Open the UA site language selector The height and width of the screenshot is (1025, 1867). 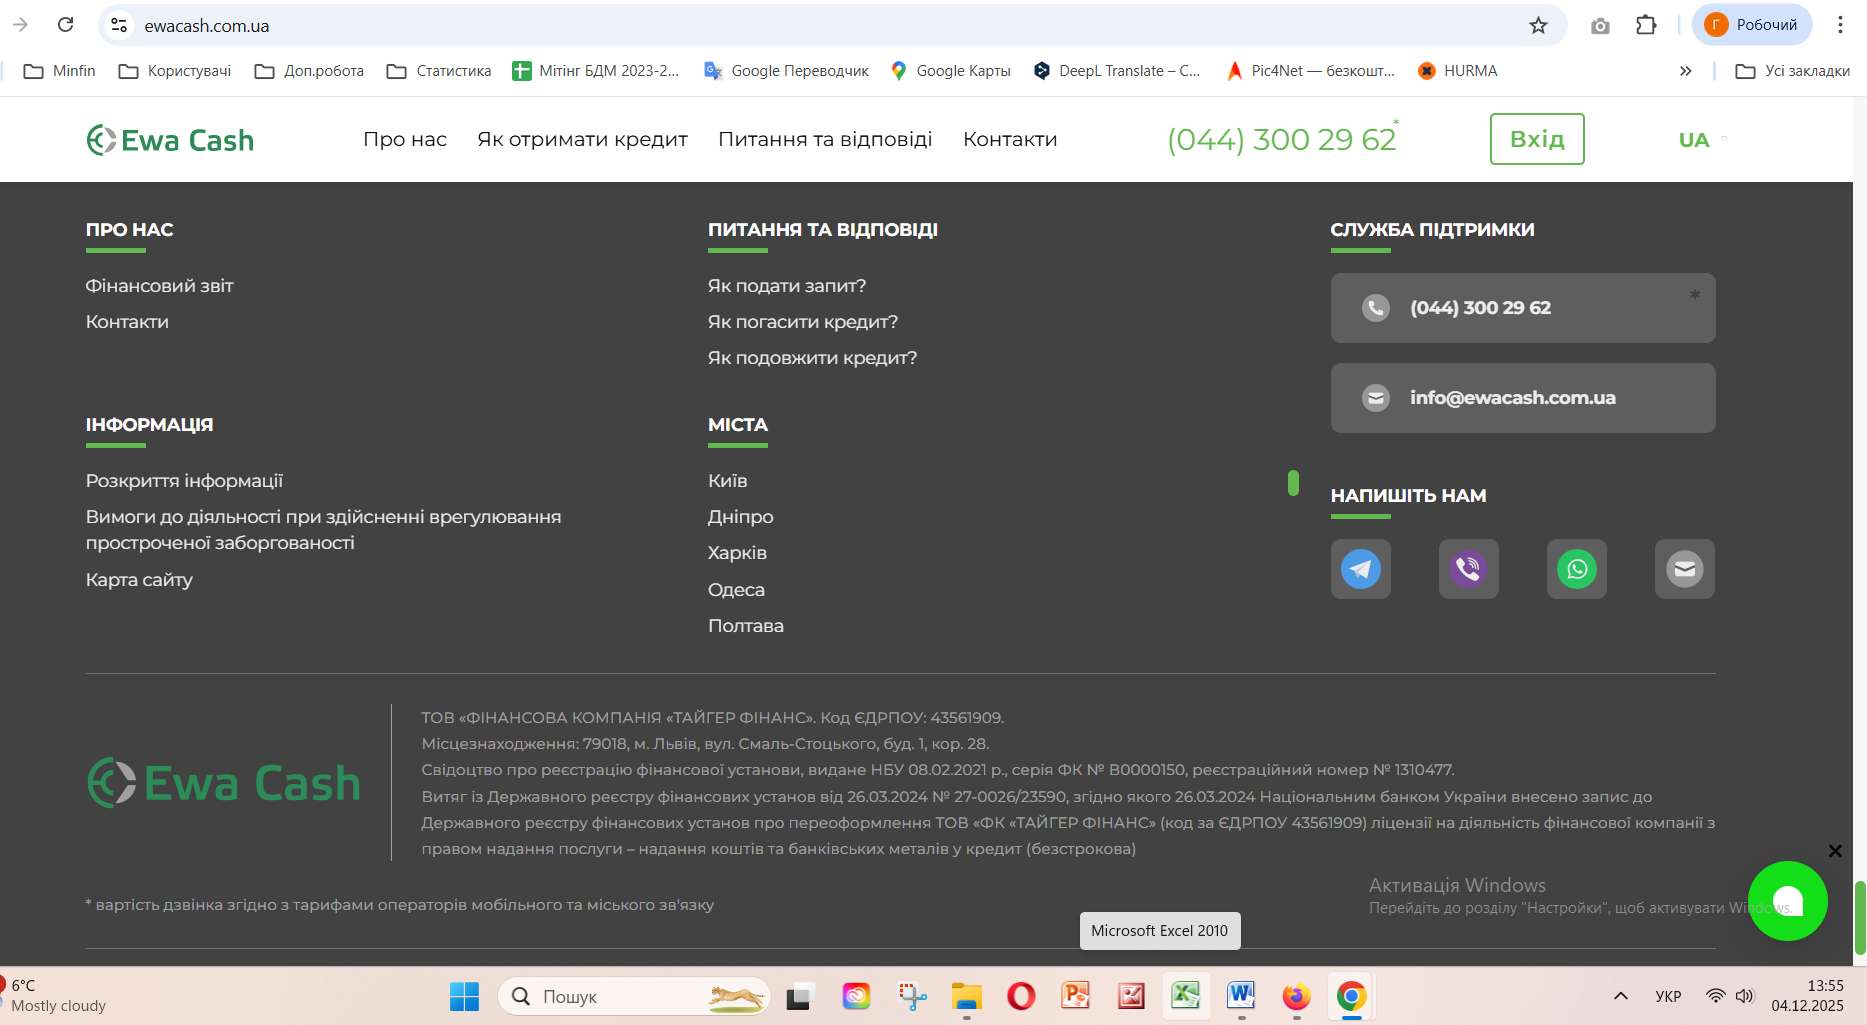(1702, 140)
